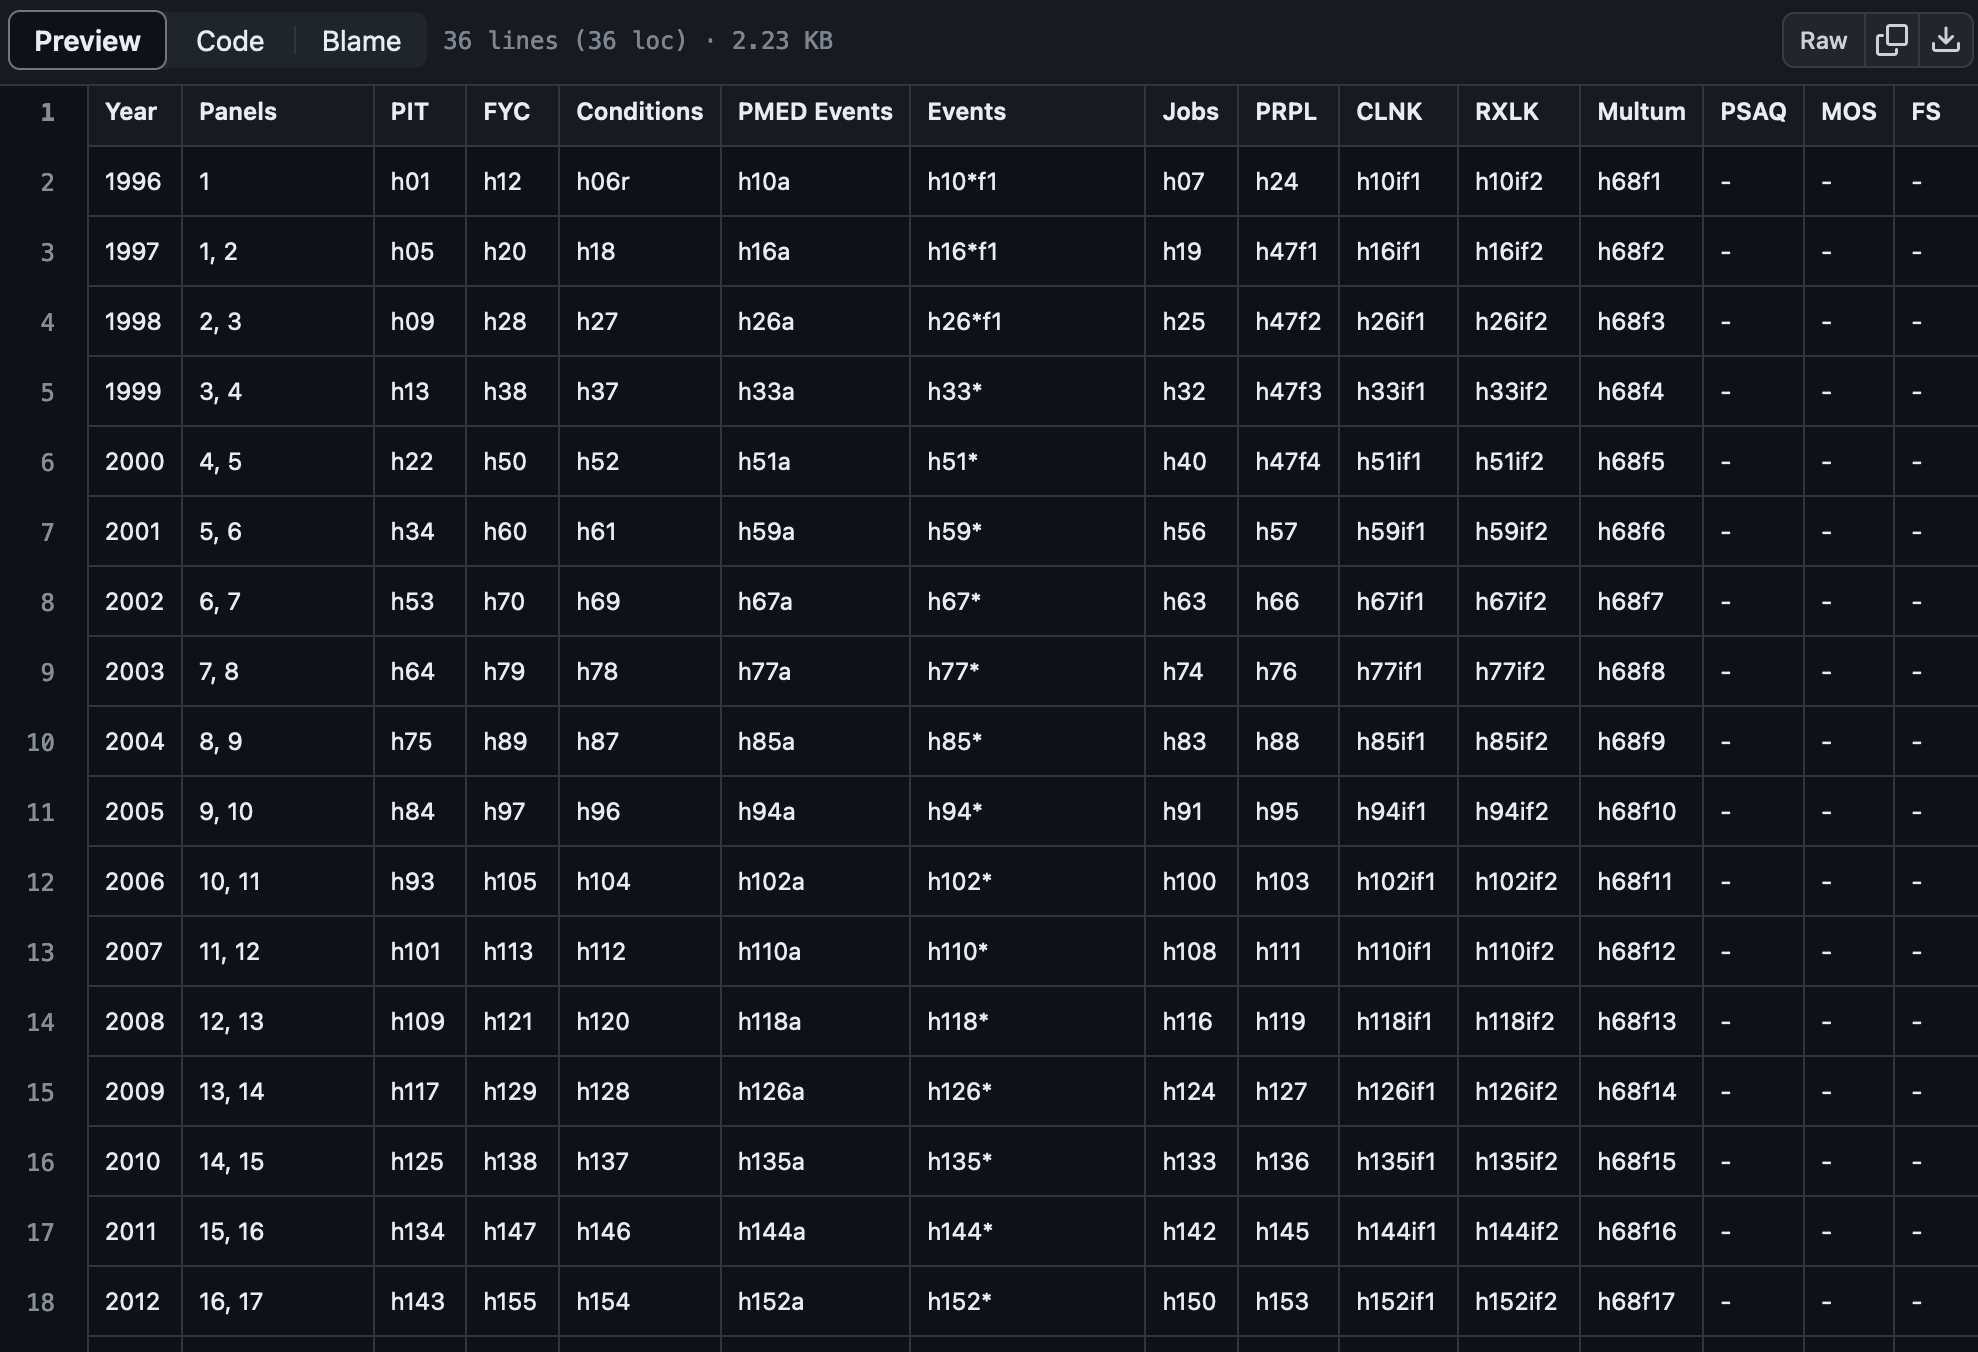Select line number 10
Image resolution: width=1978 pixels, height=1352 pixels.
[x=41, y=742]
